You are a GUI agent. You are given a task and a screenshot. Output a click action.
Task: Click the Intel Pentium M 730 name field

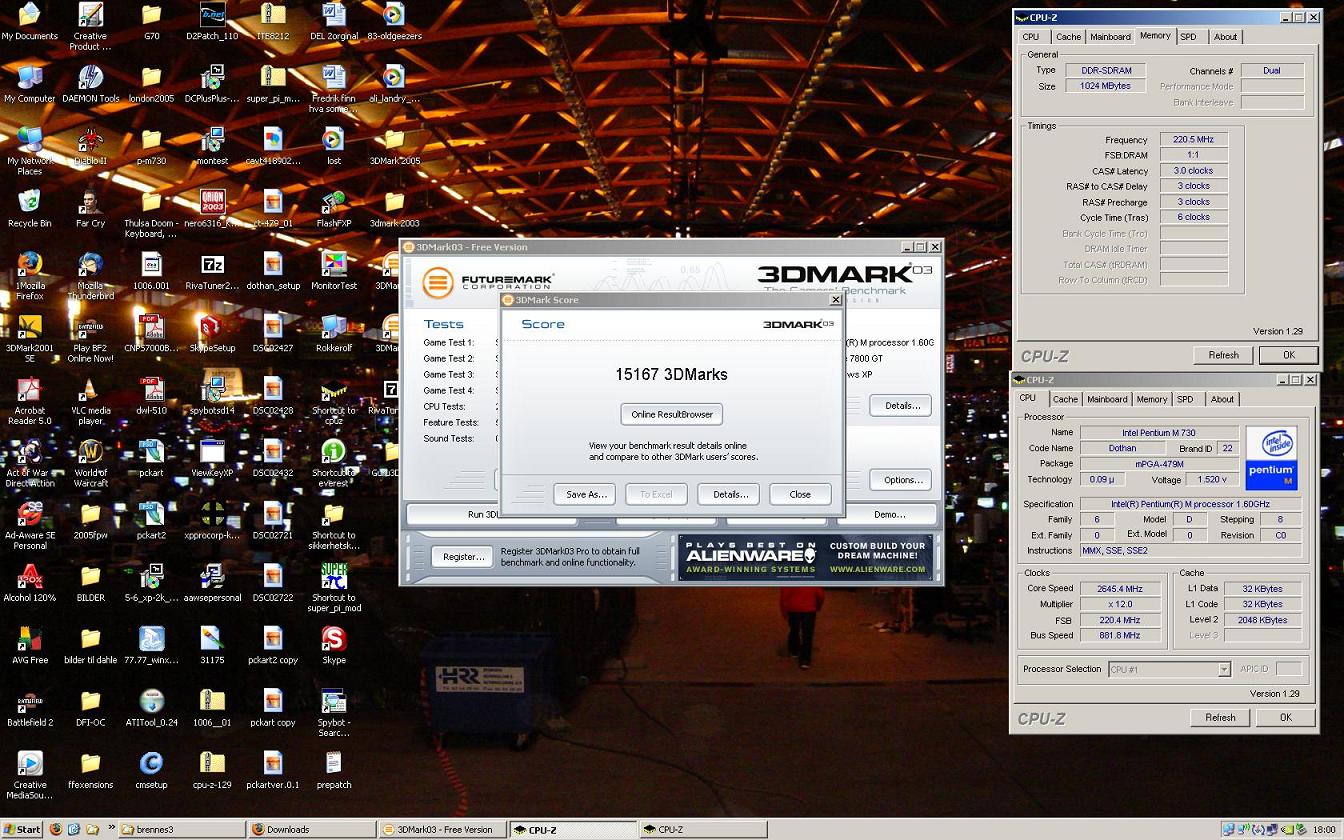pos(1158,433)
